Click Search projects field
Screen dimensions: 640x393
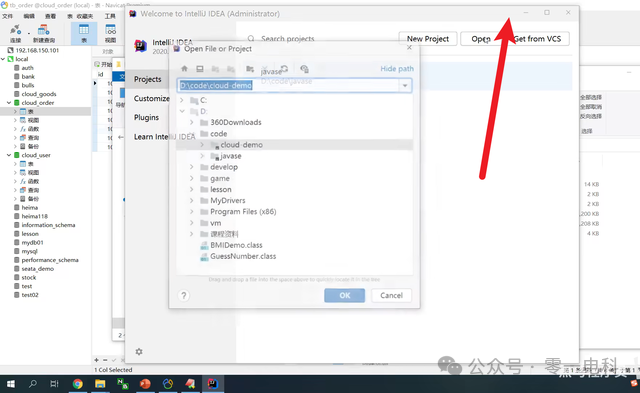287,39
